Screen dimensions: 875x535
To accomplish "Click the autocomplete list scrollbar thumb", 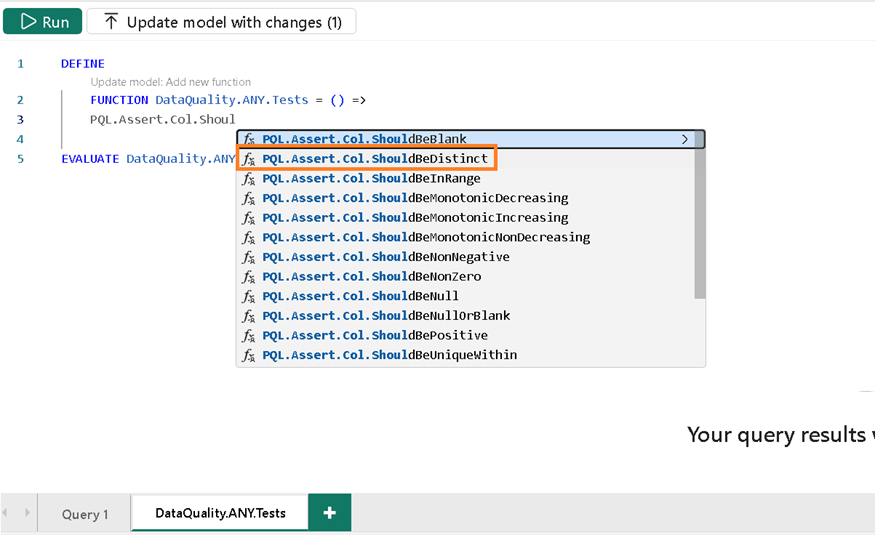I will (x=700, y=215).
